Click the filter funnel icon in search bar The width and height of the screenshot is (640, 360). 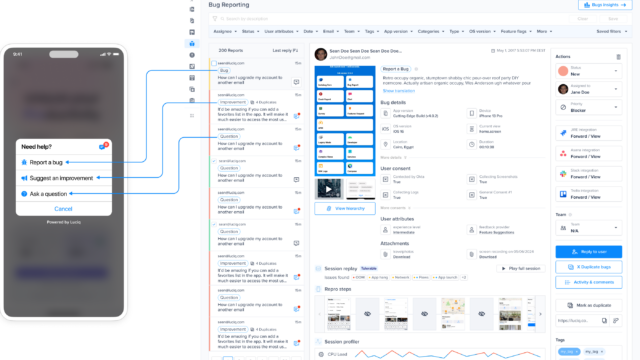pos(215,19)
